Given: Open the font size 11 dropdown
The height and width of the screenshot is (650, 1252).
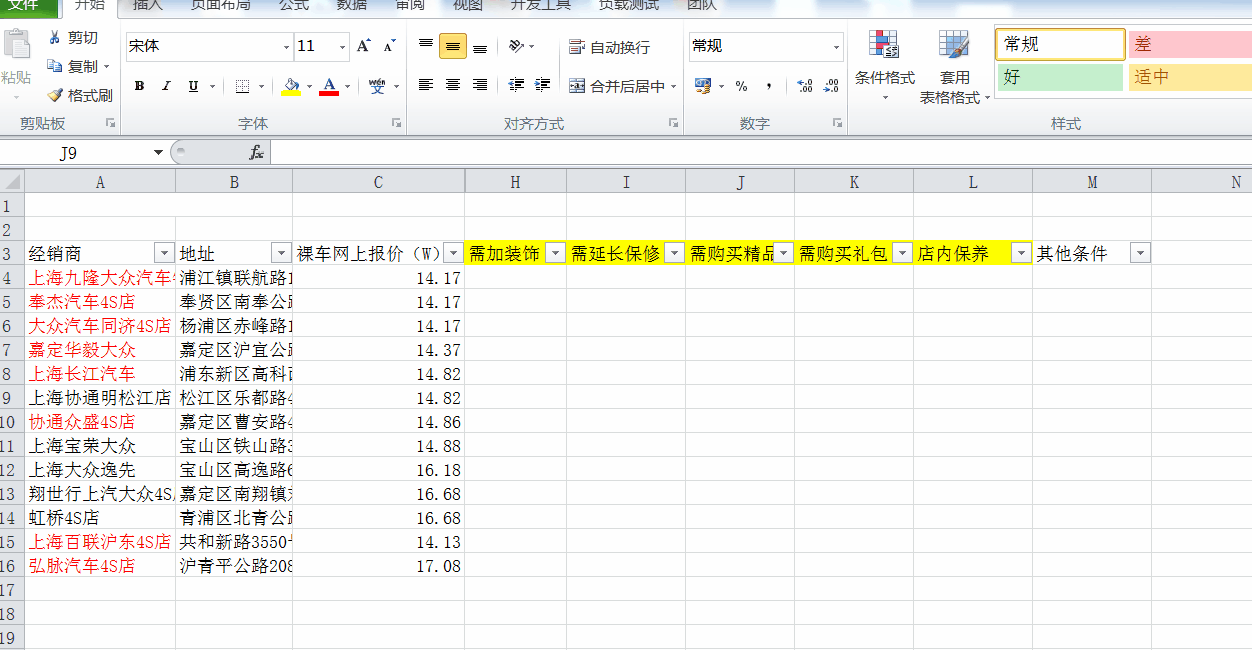Looking at the screenshot, I should click(343, 47).
